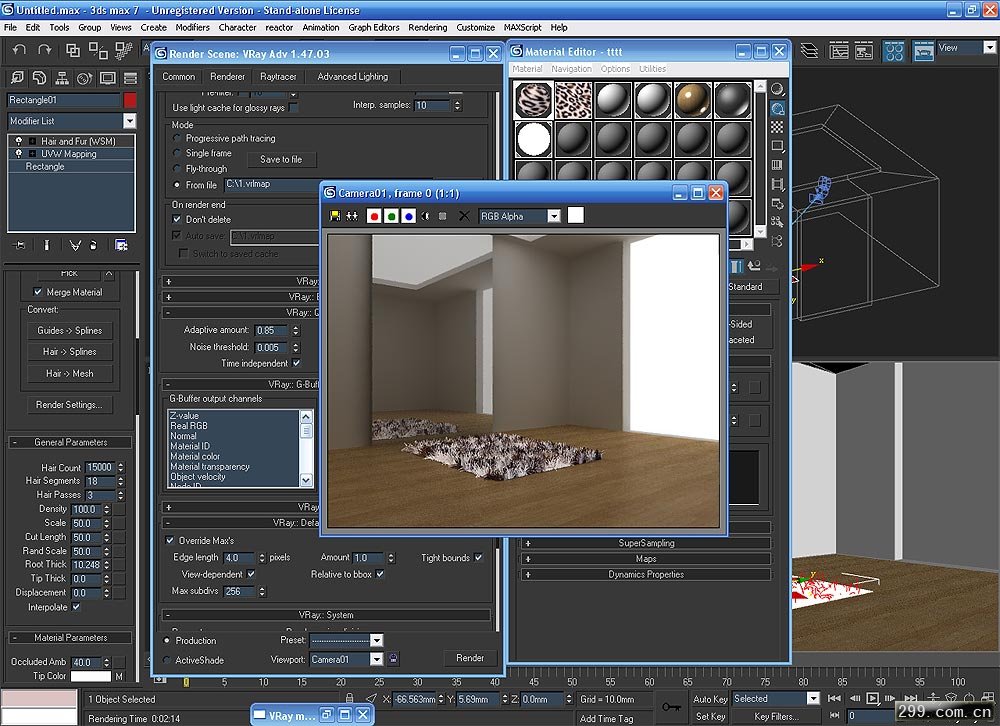1000x726 pixels.
Task: Open the Selected key filter dropdown
Action: point(812,699)
